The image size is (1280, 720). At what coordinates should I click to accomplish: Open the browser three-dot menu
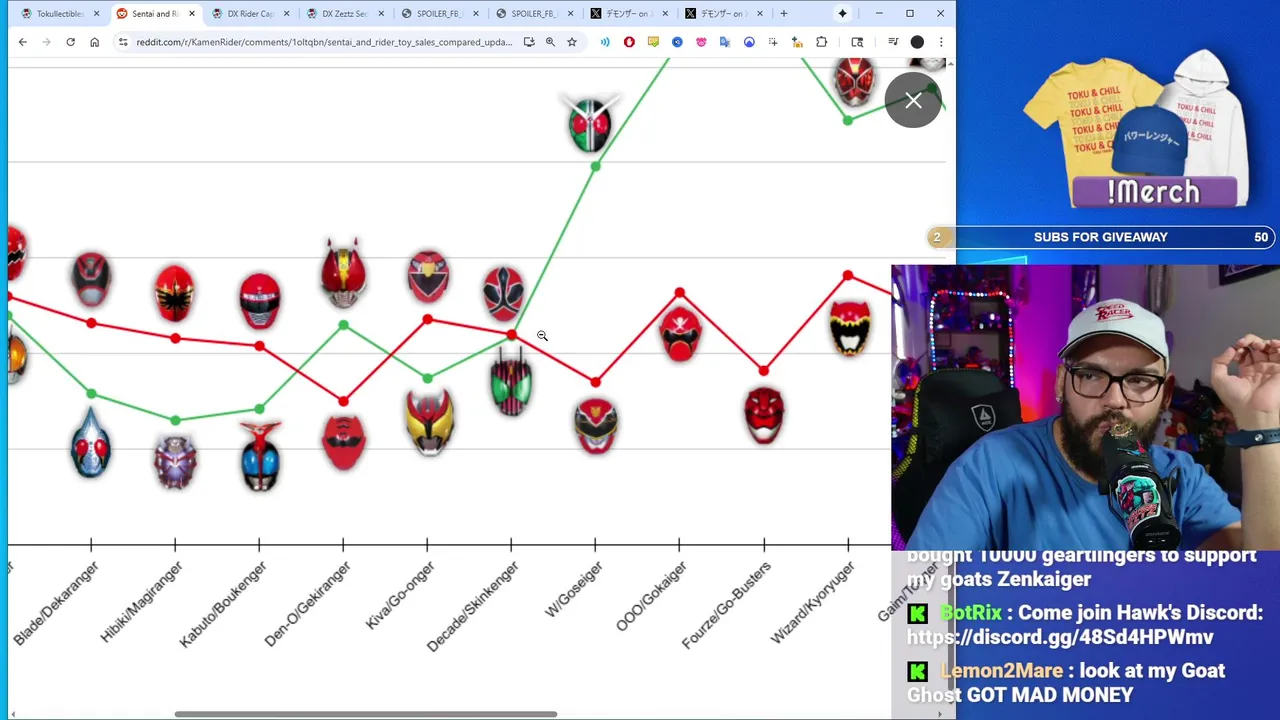[x=941, y=42]
